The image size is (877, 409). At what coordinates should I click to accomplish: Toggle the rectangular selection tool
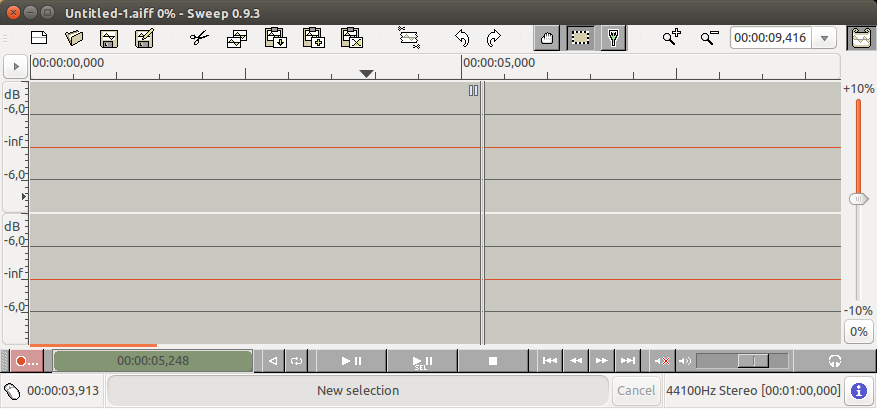click(x=580, y=38)
